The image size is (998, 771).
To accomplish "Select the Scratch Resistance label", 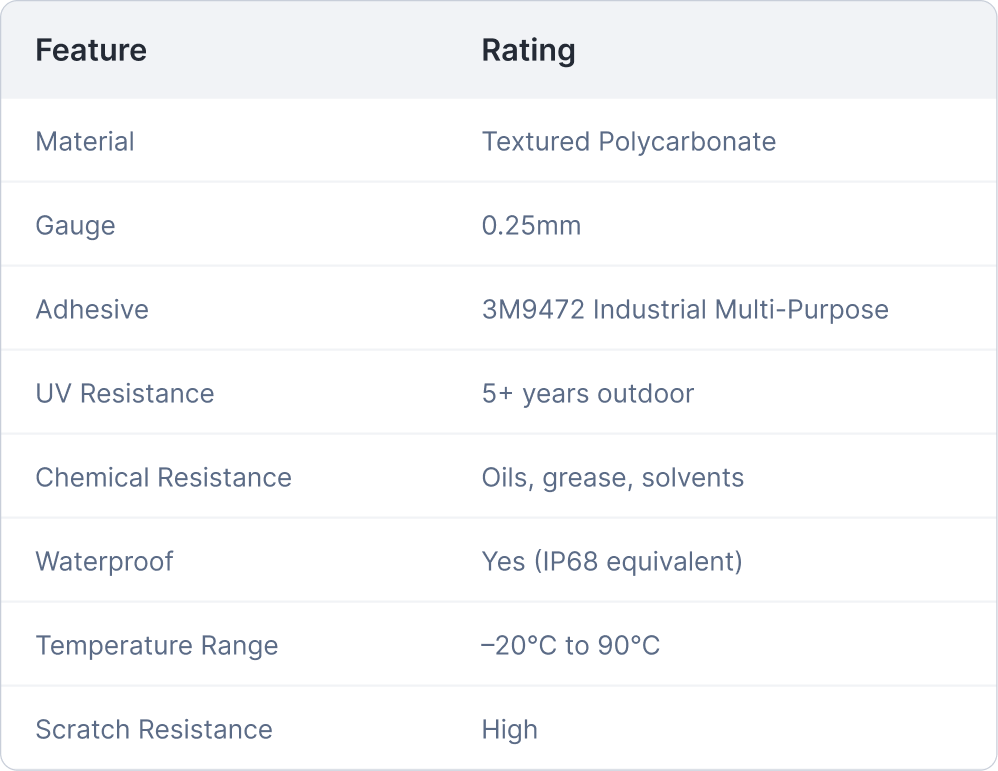I will (x=154, y=729).
